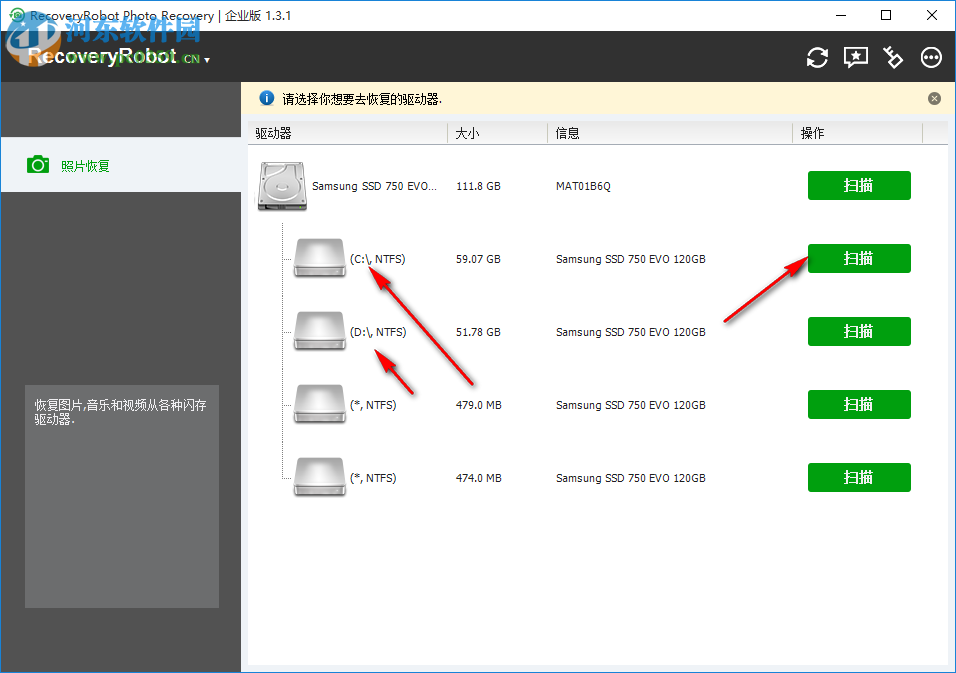Click the feedback speech bubble icon
Screen dimensions: 956x673
pos(855,58)
